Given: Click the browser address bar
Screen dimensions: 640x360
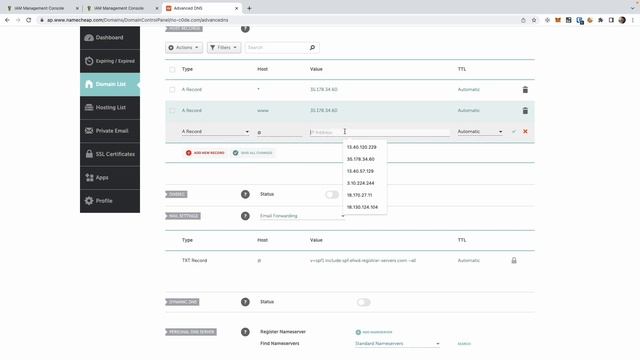Looking at the screenshot, I should 278,20.
